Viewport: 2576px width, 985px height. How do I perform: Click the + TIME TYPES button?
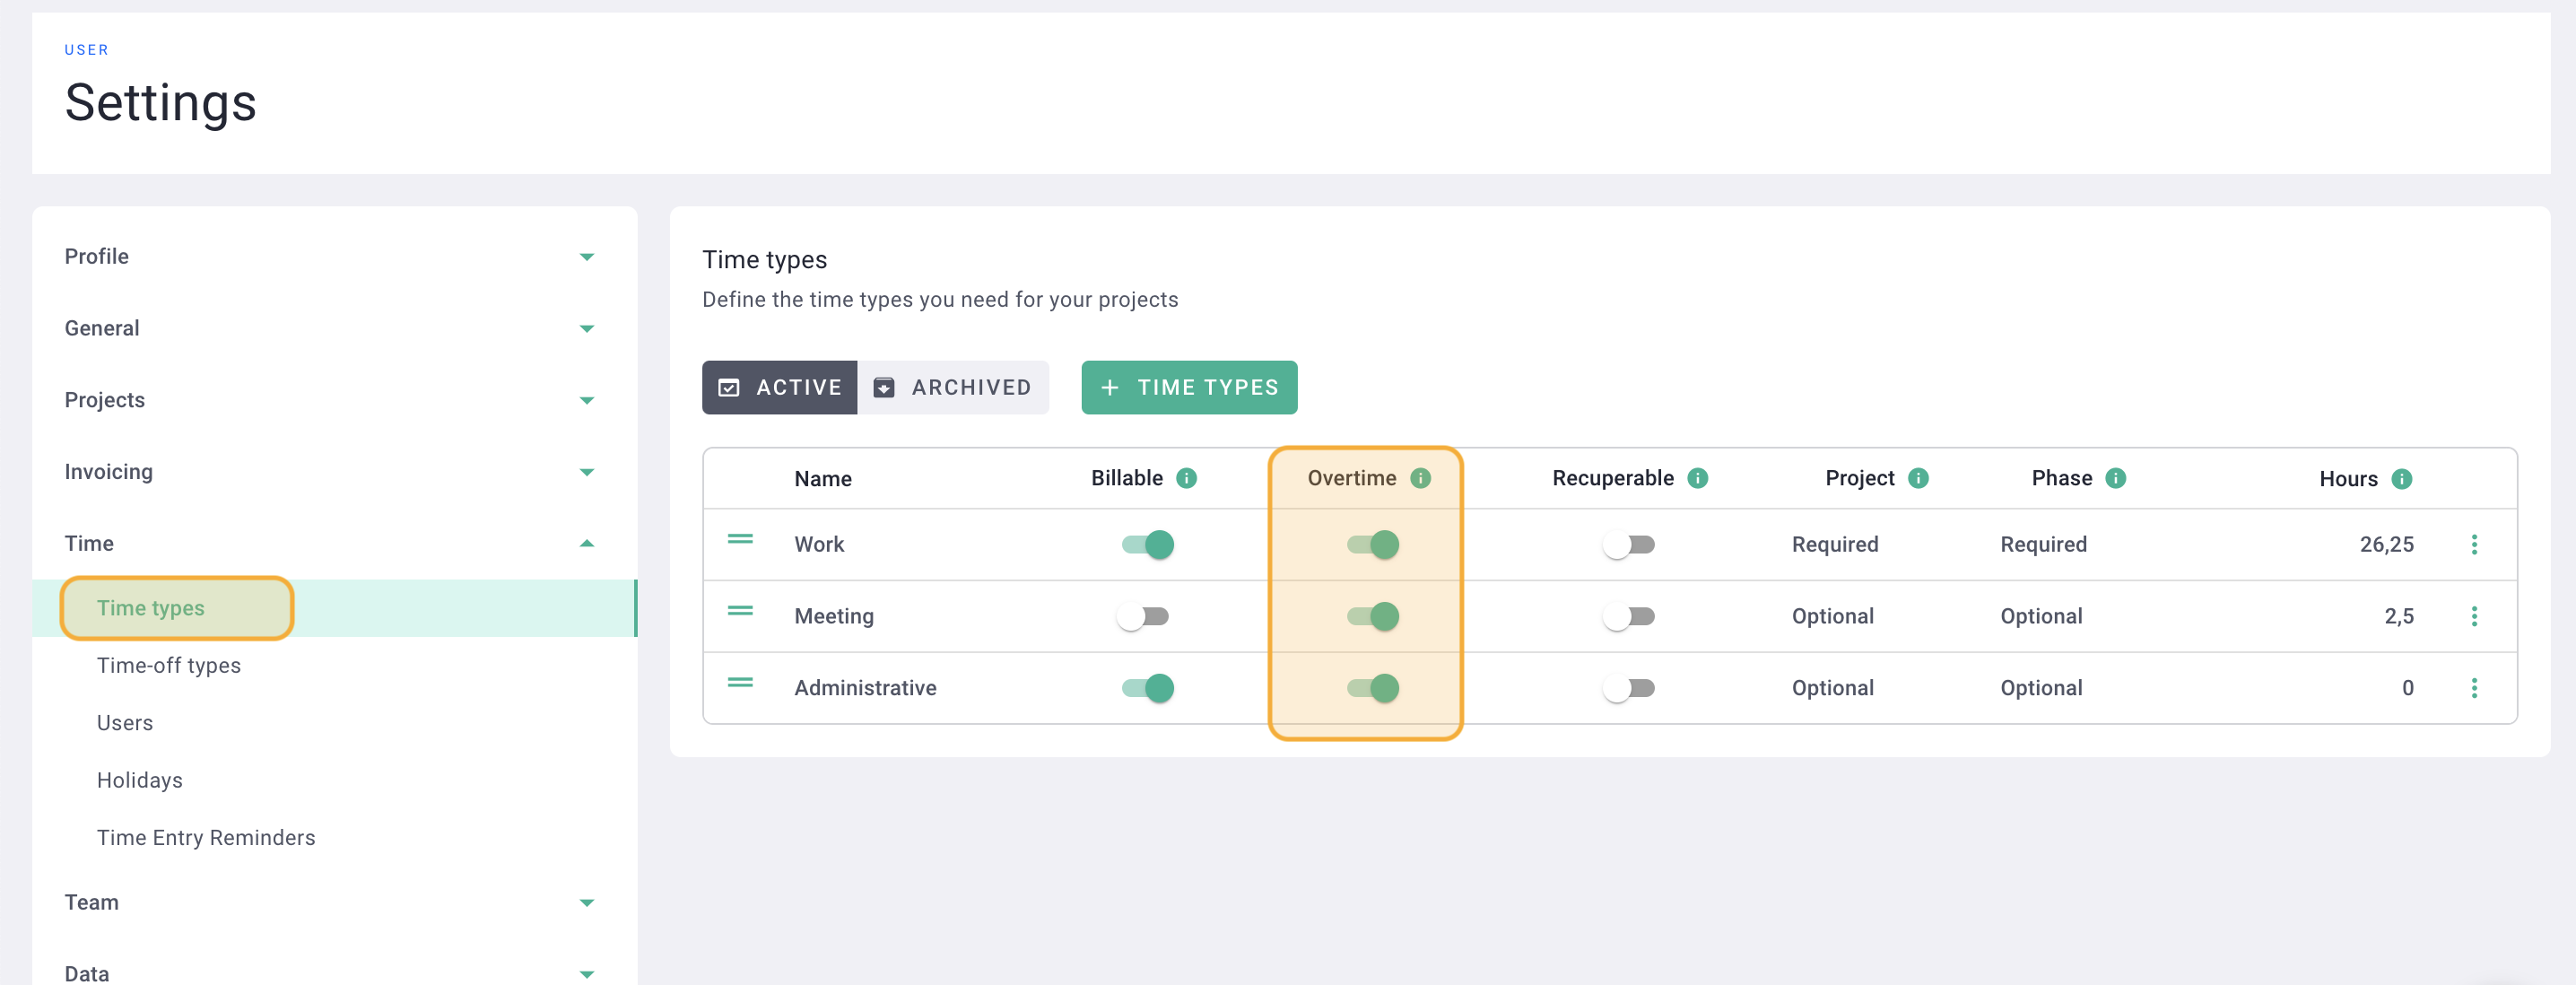(x=1189, y=387)
